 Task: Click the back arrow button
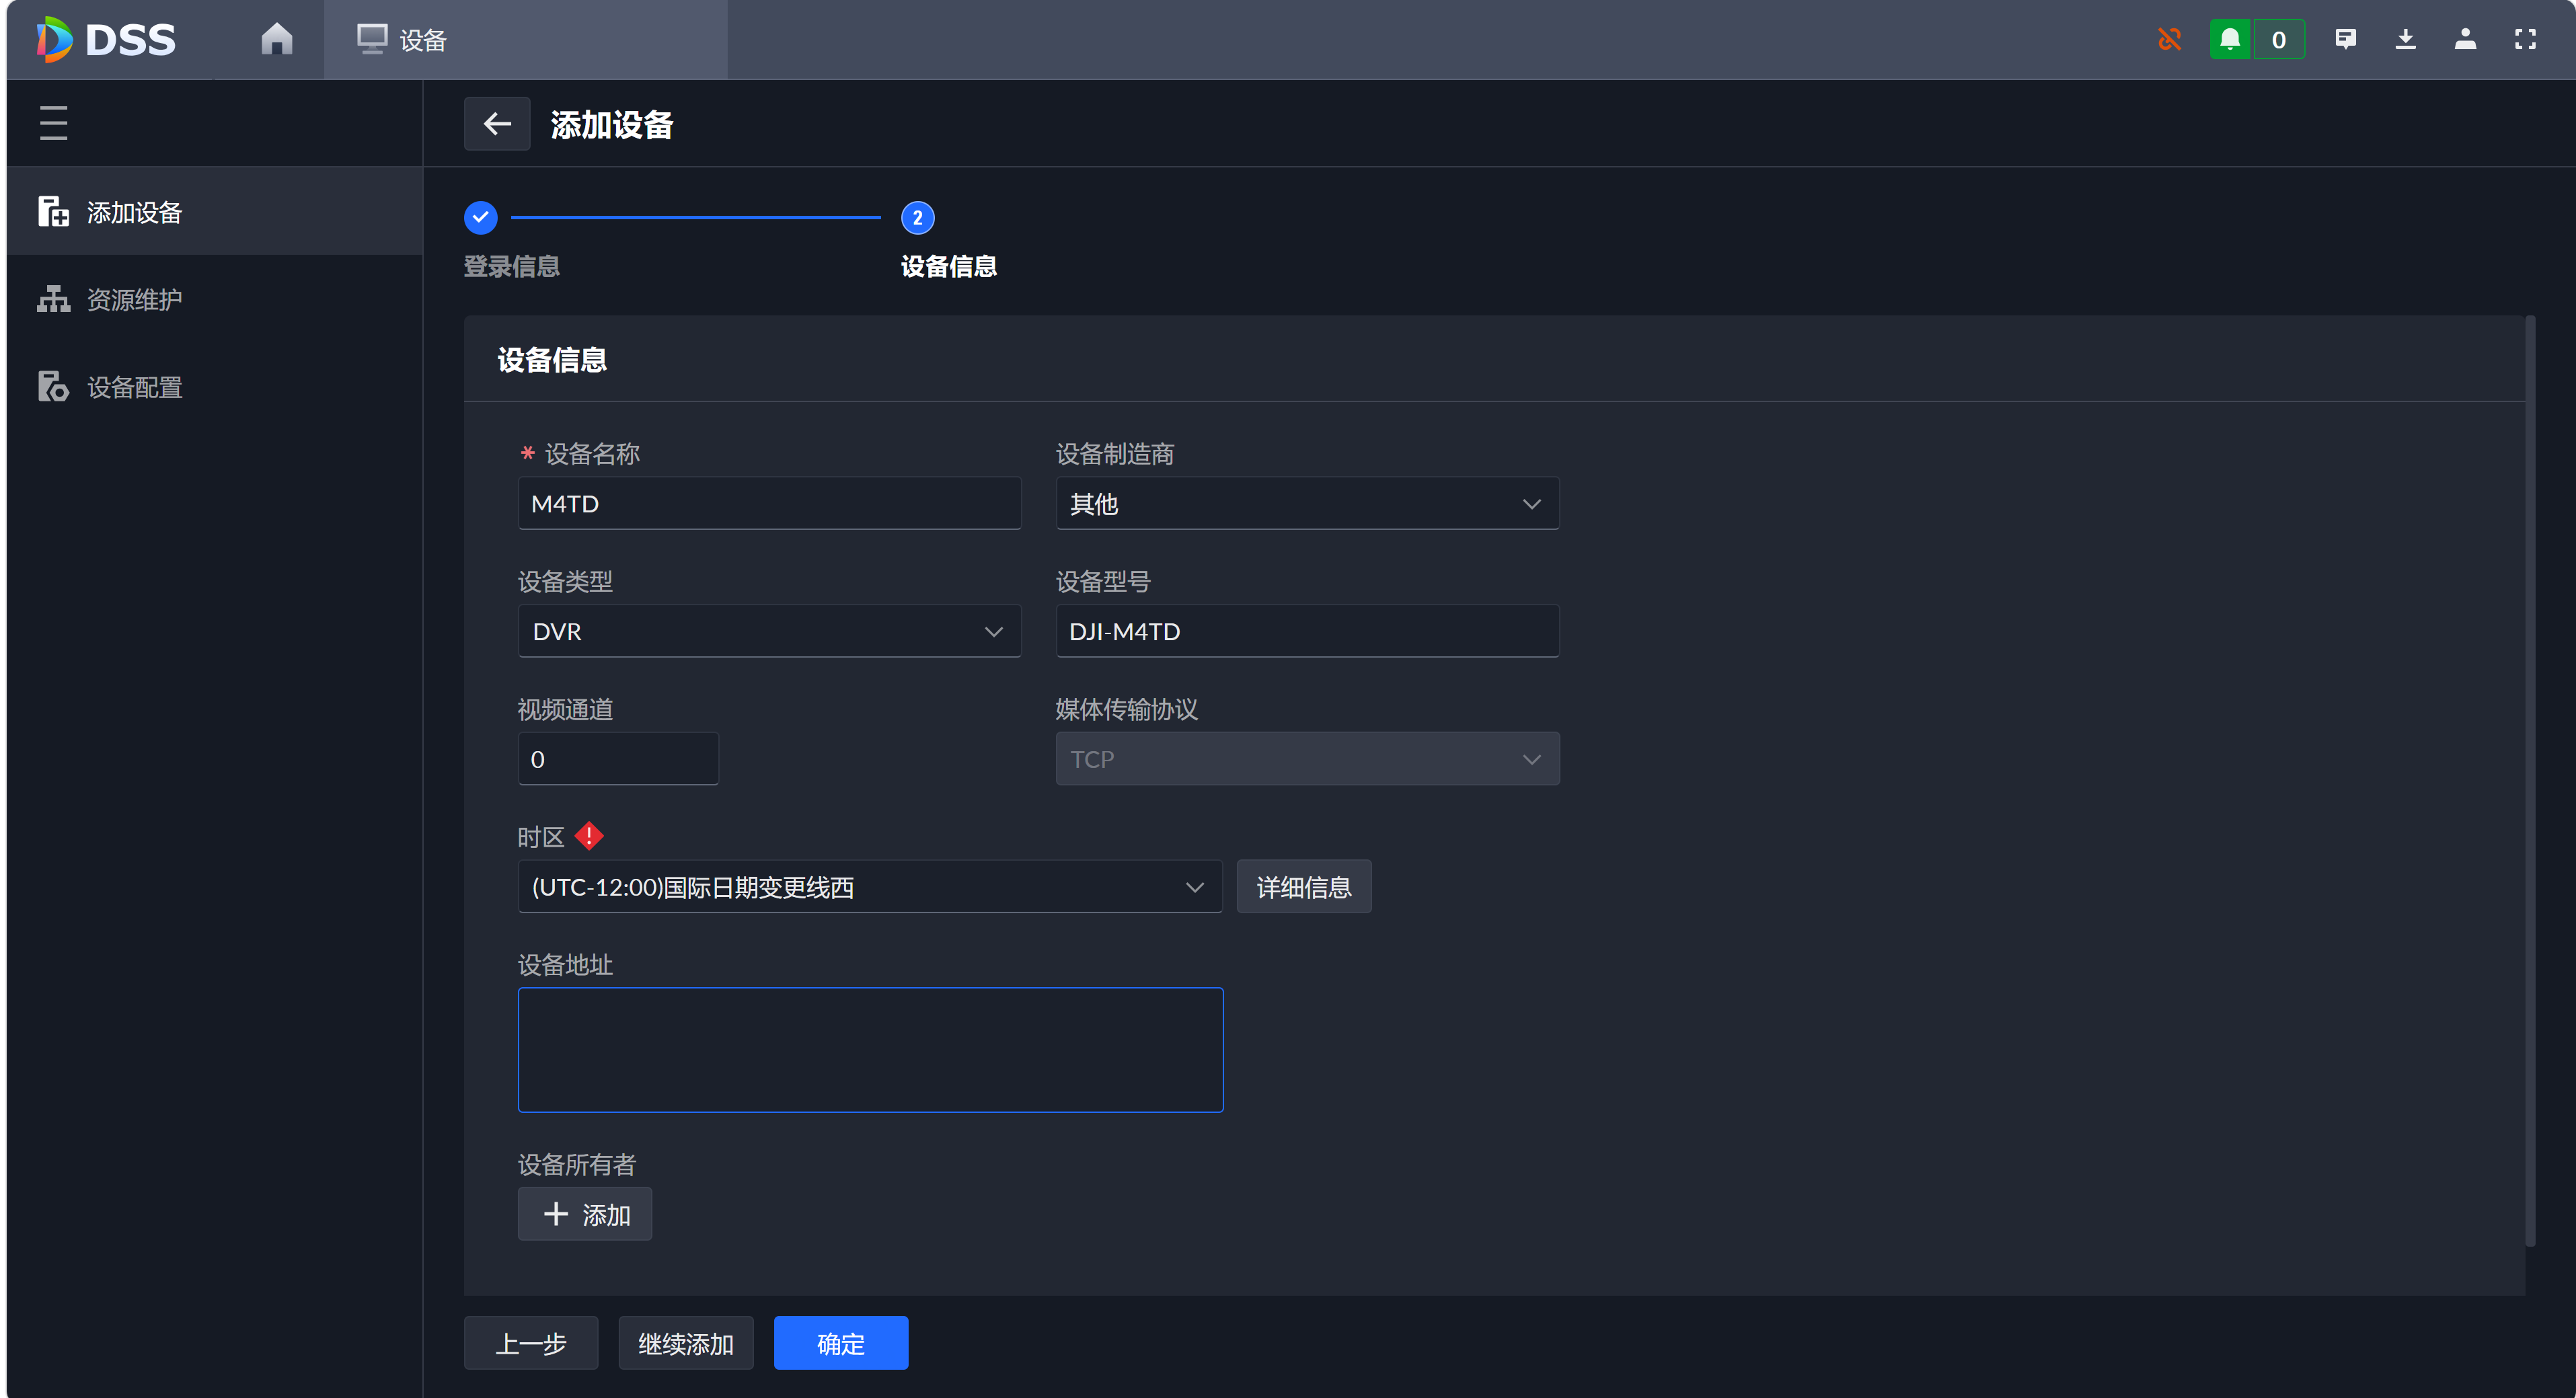497,124
